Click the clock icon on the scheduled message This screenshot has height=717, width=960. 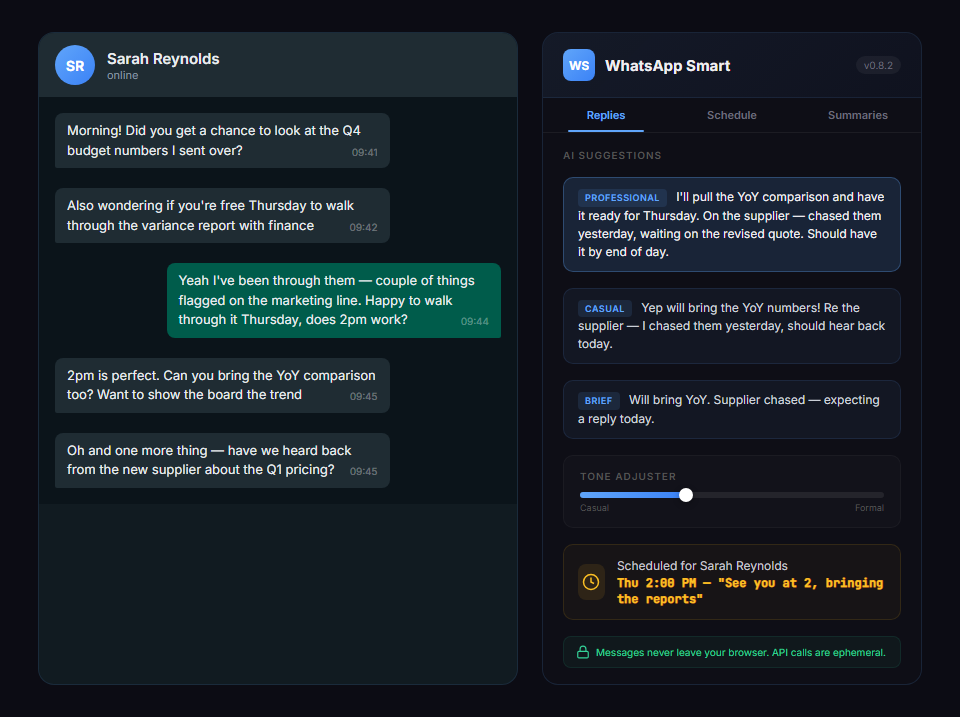[x=591, y=582]
